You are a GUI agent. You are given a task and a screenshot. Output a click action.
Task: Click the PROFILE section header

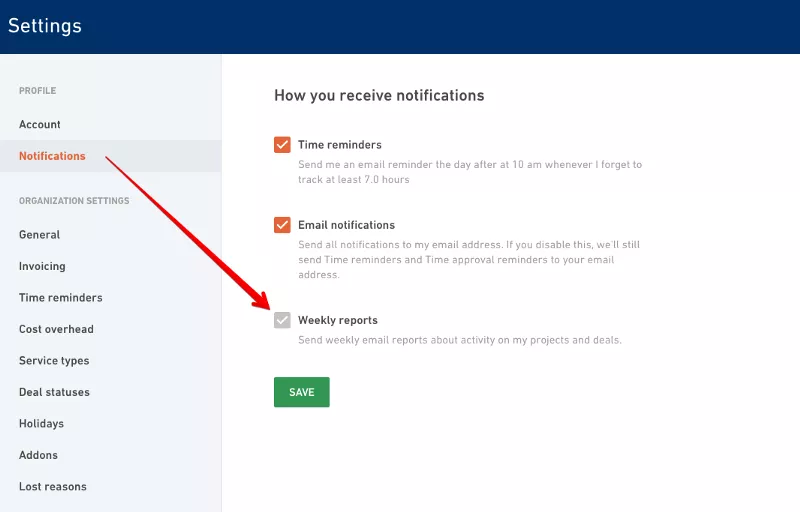tap(37, 91)
